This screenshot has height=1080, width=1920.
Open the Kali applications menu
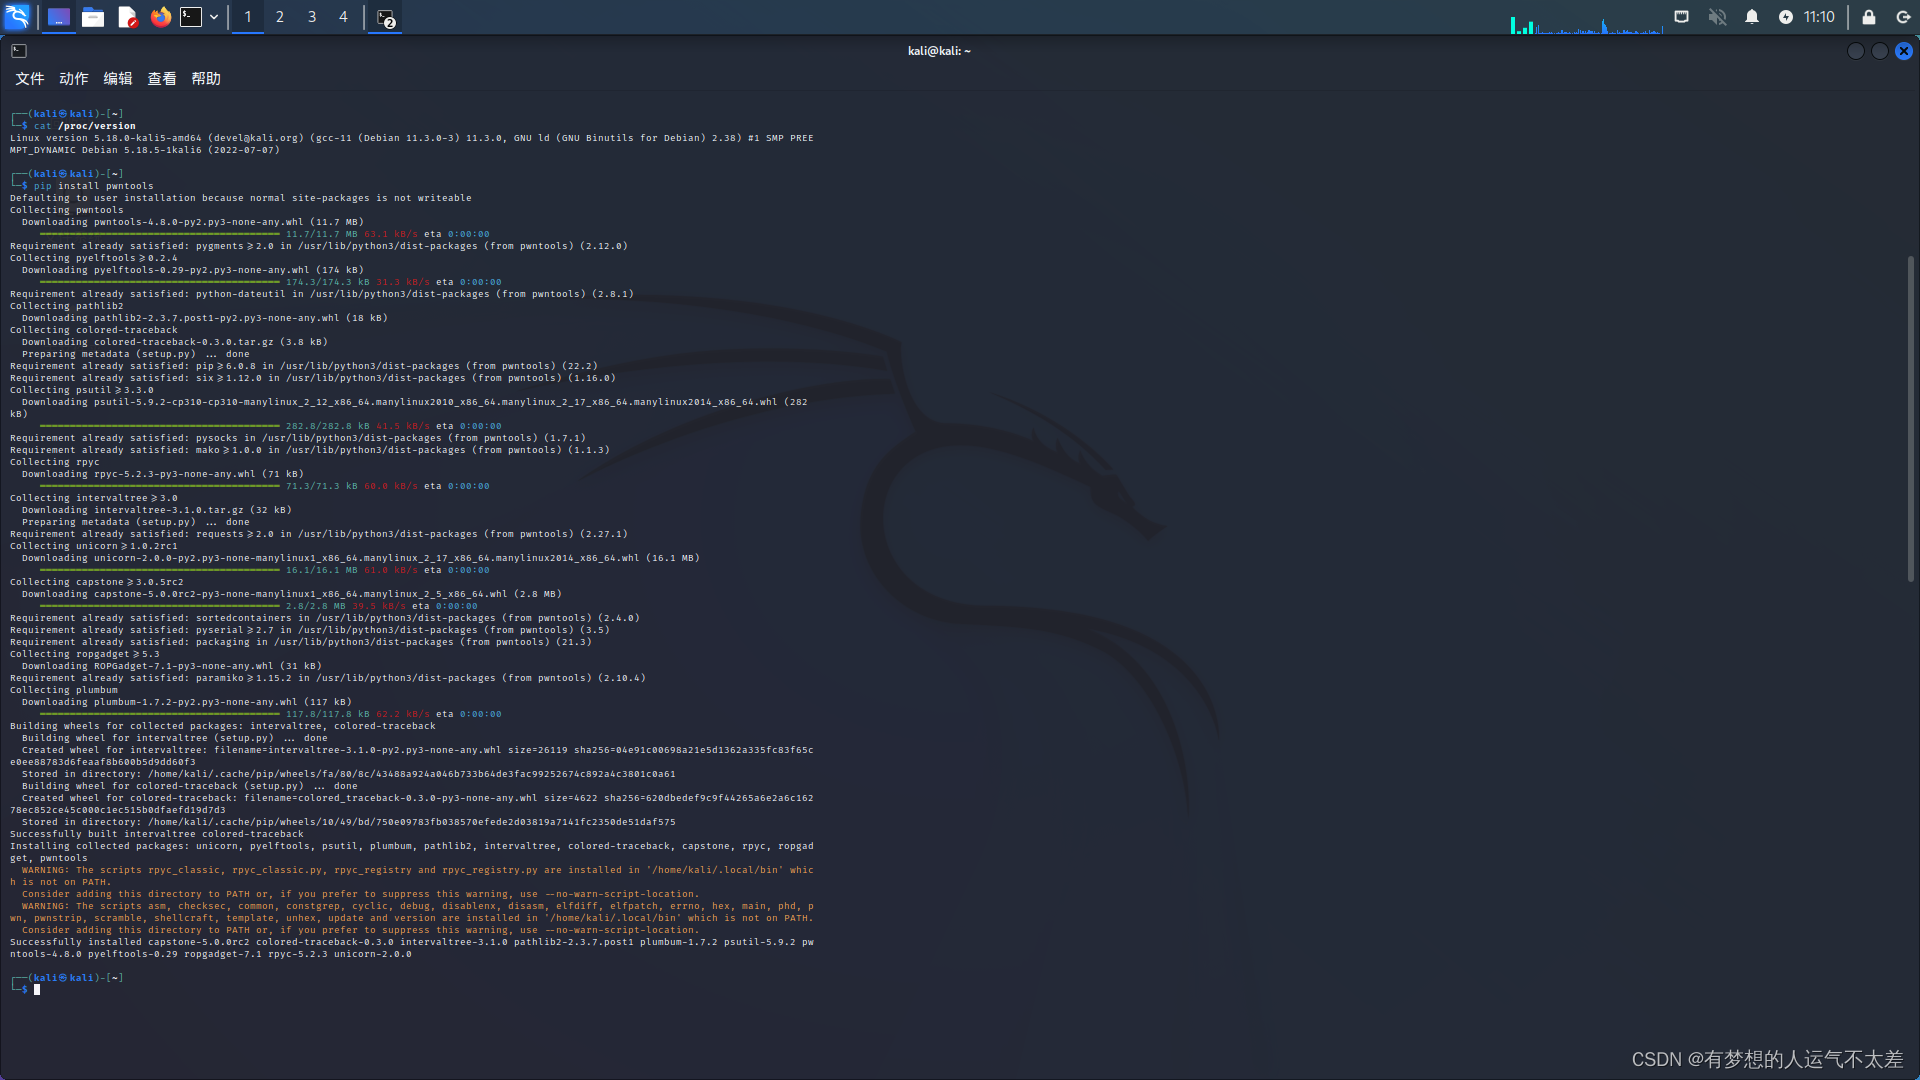point(18,17)
